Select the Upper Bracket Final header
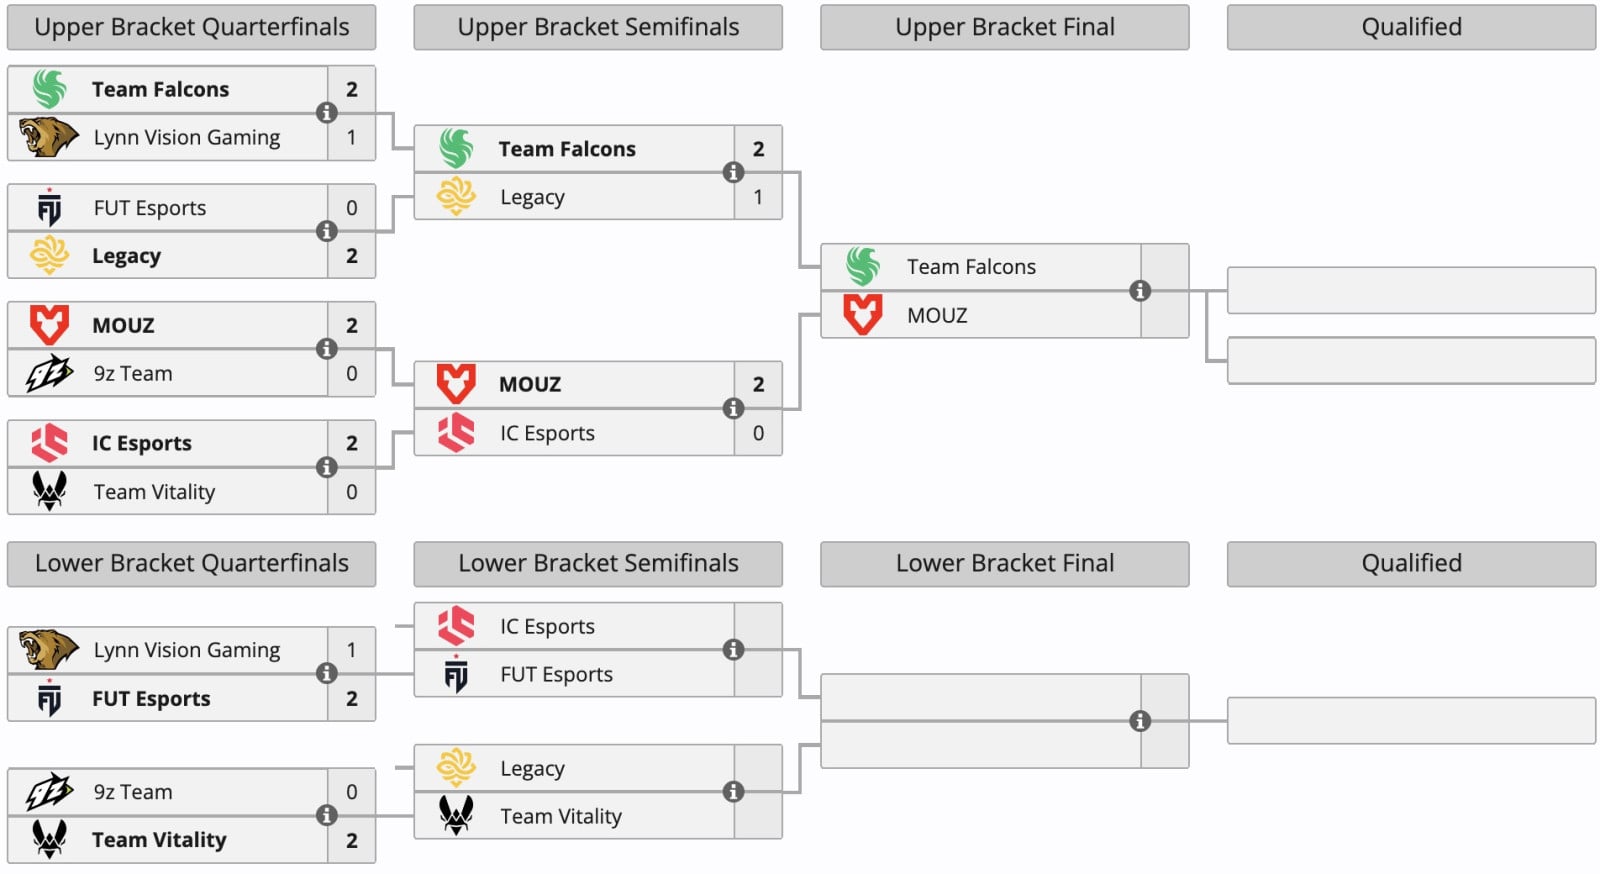This screenshot has height=874, width=1600. 1005,27
